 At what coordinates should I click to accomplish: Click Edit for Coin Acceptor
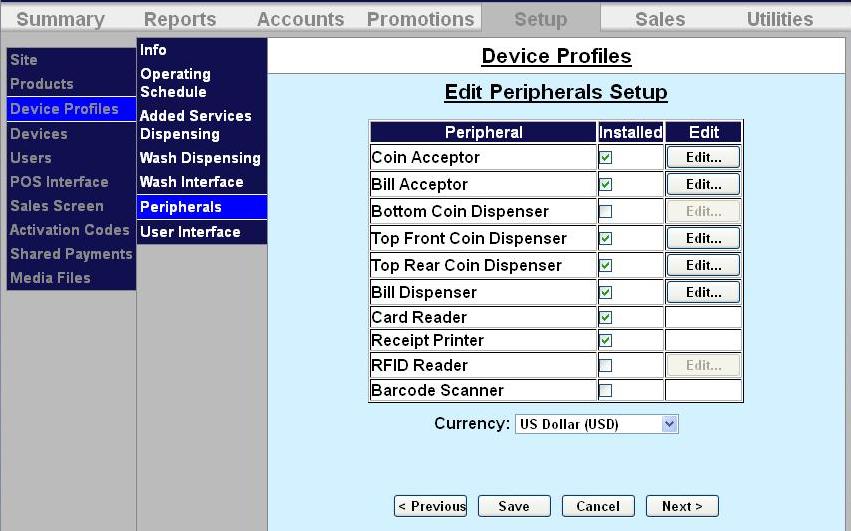(x=703, y=157)
